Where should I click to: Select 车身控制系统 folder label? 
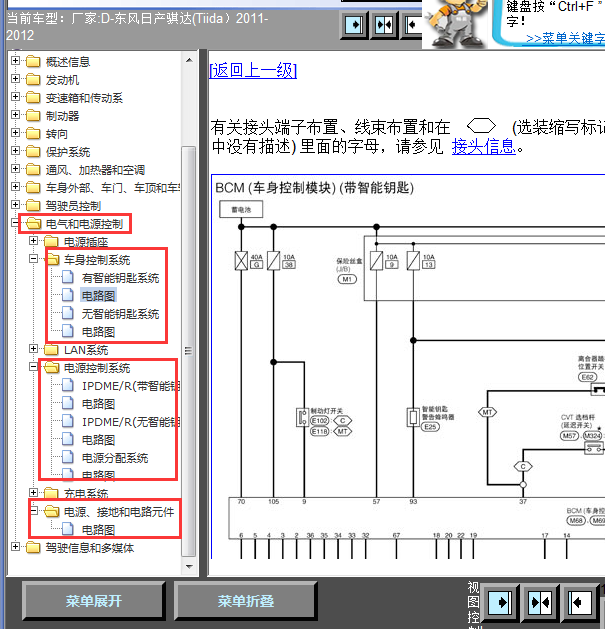(x=97, y=260)
